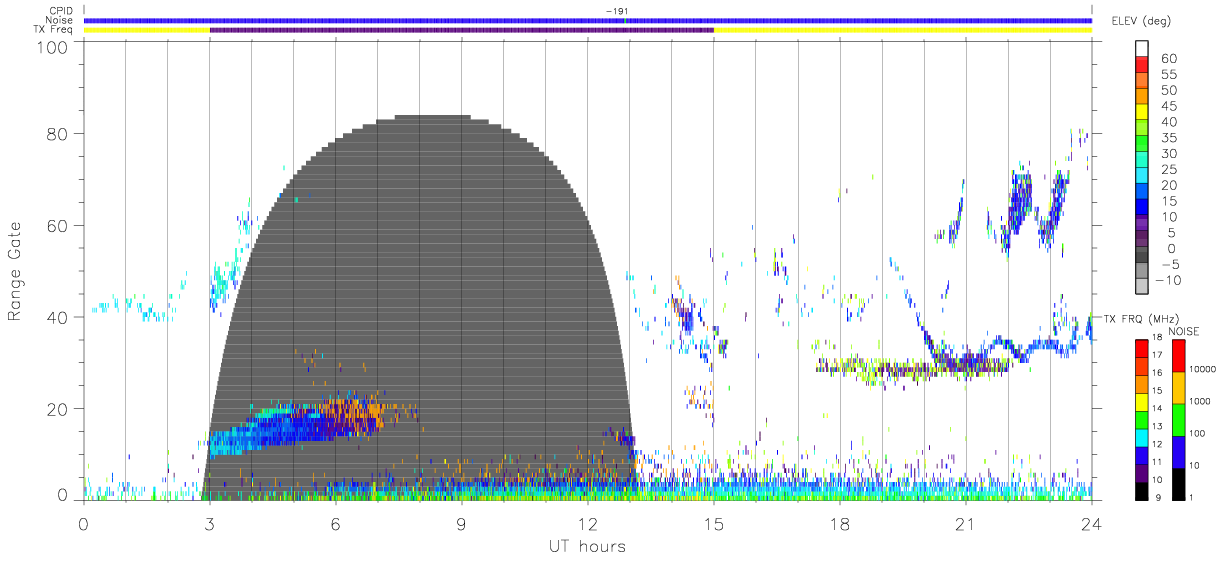
Task: Select the purple segment of TX Freq bar
Action: click(462, 30)
